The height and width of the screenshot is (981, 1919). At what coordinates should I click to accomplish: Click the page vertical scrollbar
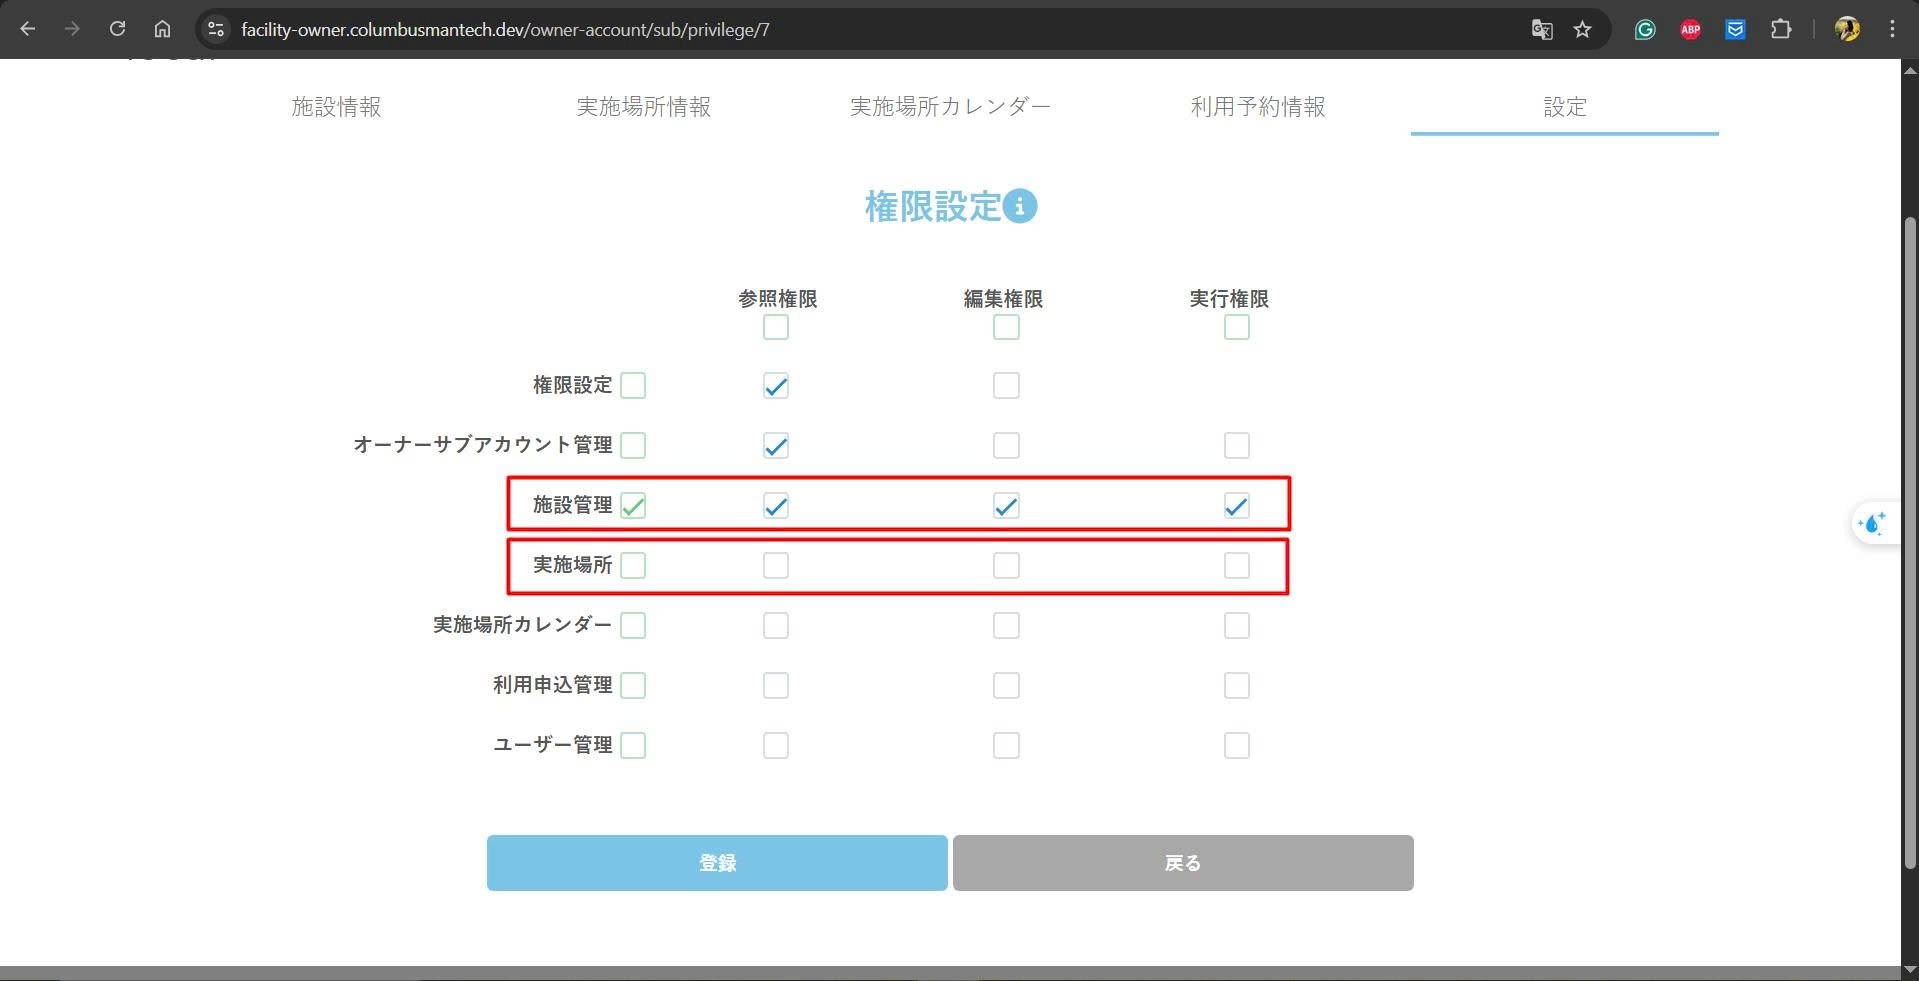[1910, 540]
